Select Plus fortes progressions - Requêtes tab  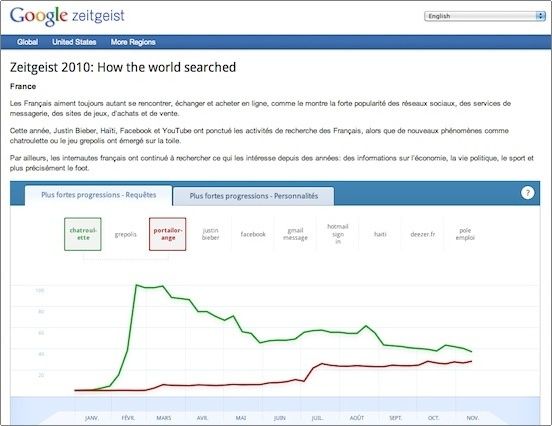point(99,195)
